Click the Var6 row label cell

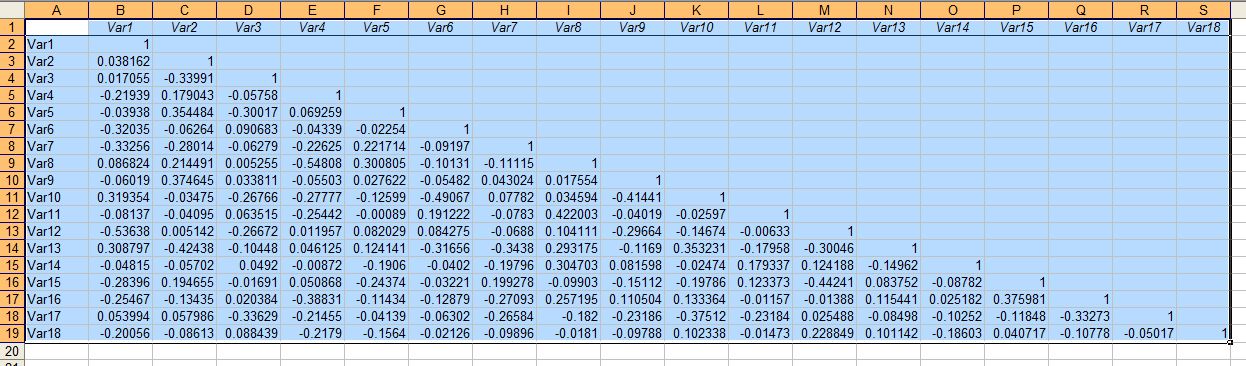point(57,129)
